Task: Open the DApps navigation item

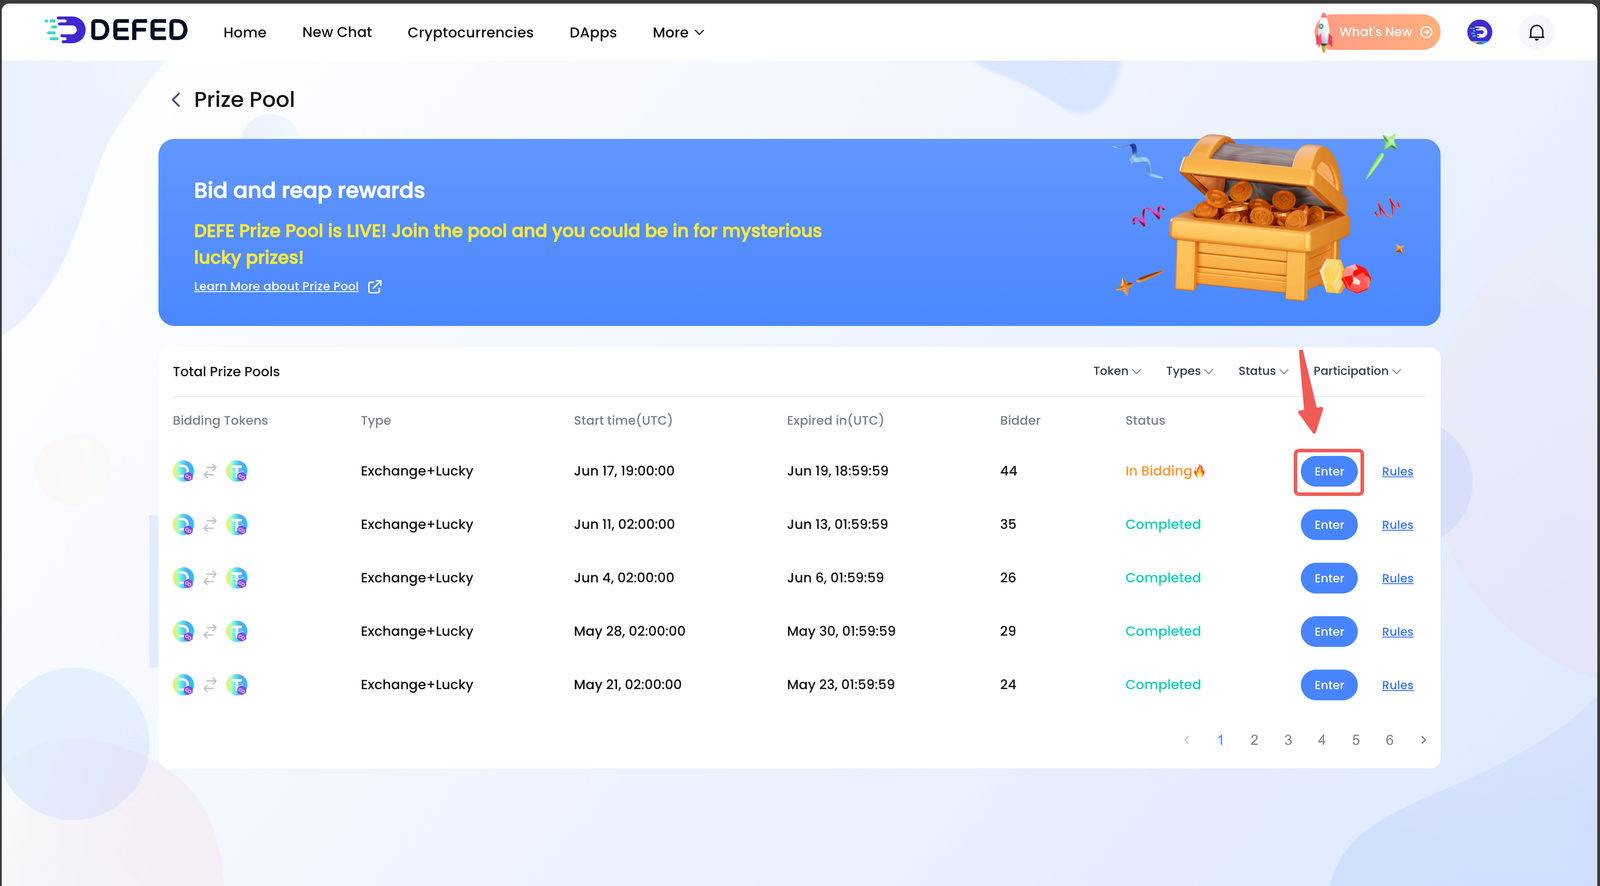Action: [593, 32]
